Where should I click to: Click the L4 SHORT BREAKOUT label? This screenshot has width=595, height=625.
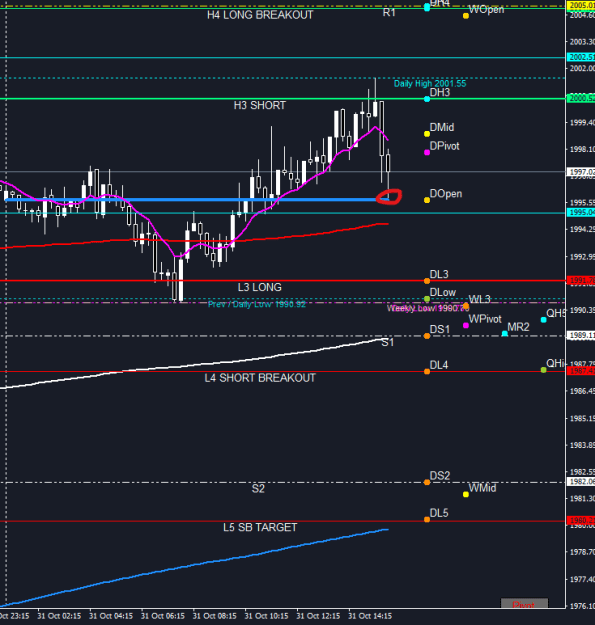[260, 378]
